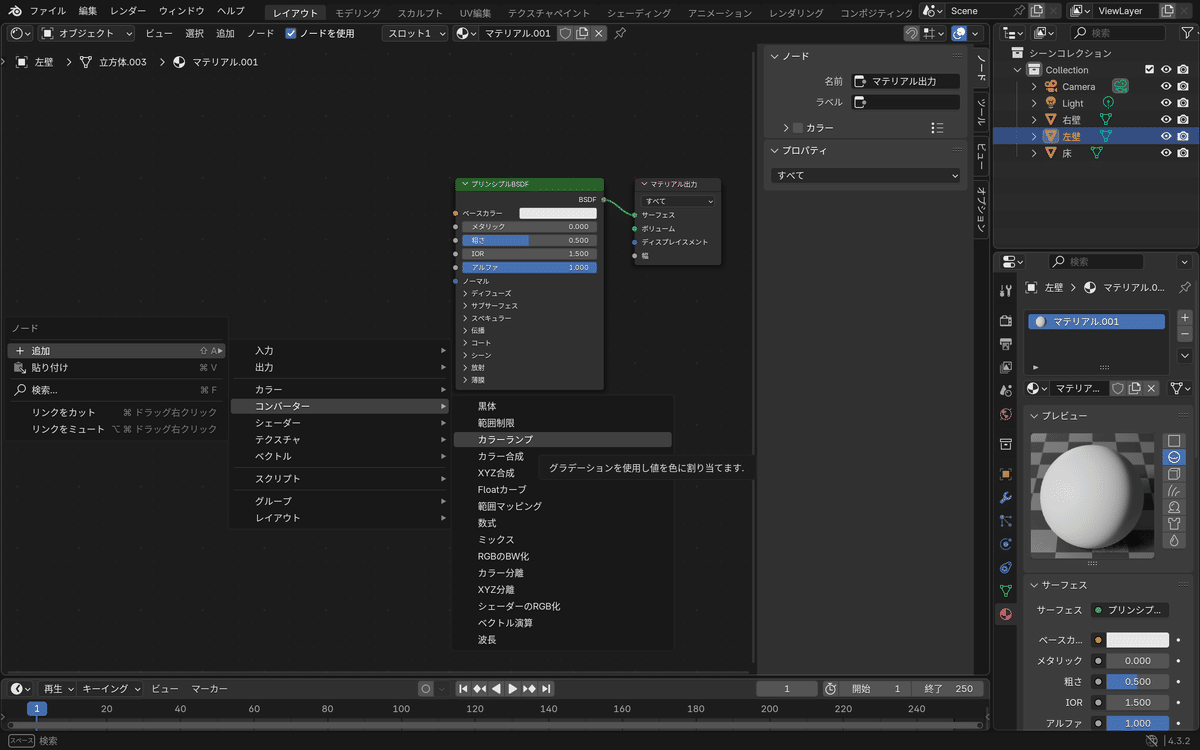This screenshot has width=1200, height=750.
Task: Disable the ノードを使用 checkbox
Action: point(291,33)
